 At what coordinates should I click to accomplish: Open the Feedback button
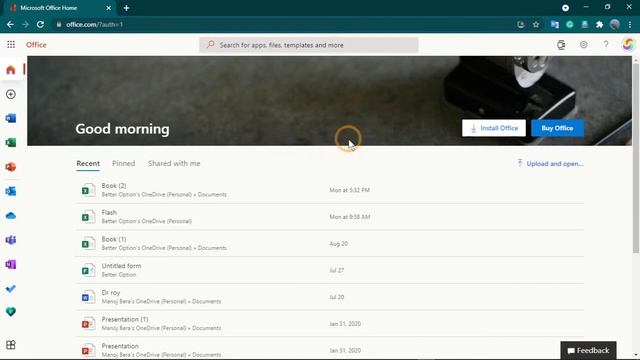coord(588,351)
